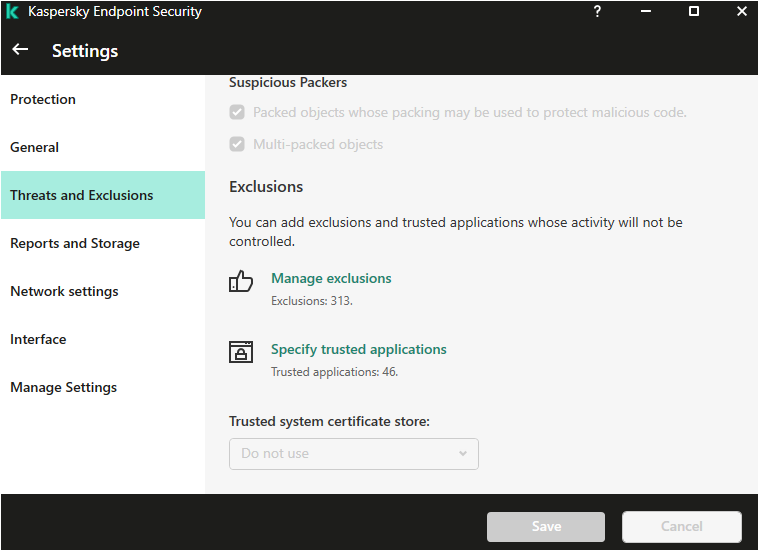759x551 pixels.
Task: Click the 'Exclusions: 313.' count text
Action: pyautogui.click(x=312, y=301)
